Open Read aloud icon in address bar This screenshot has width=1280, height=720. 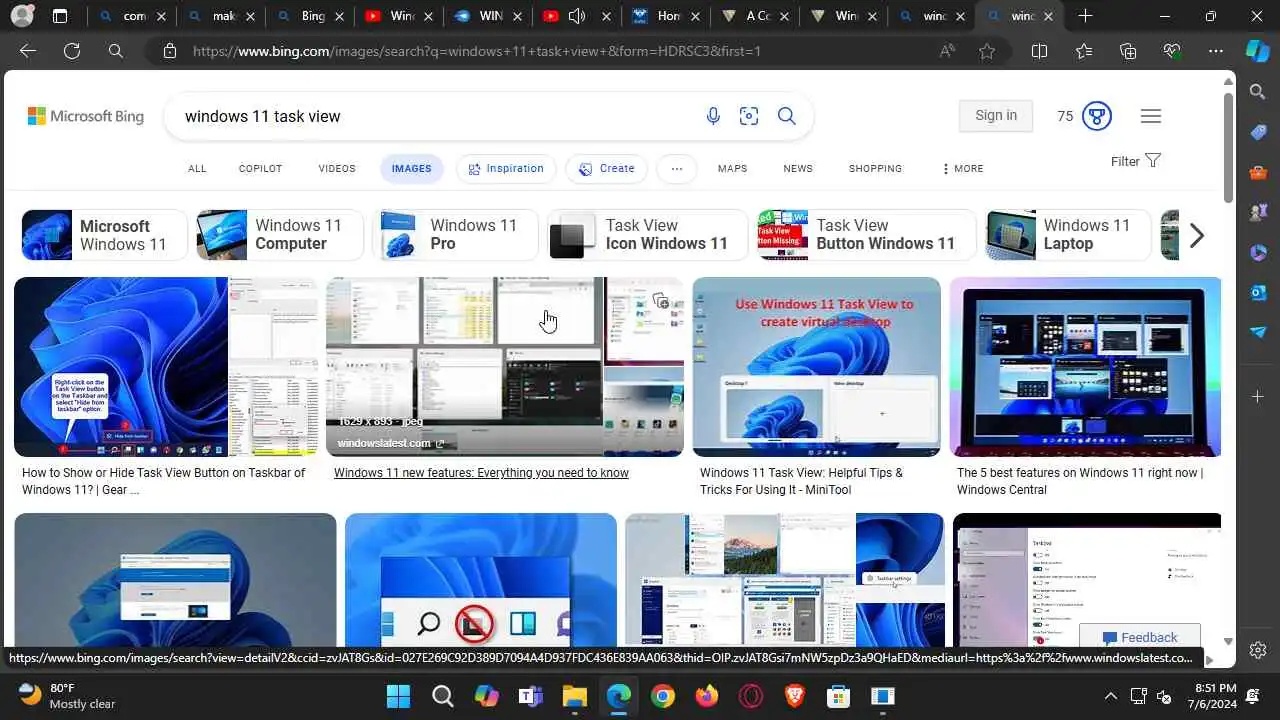tap(947, 51)
